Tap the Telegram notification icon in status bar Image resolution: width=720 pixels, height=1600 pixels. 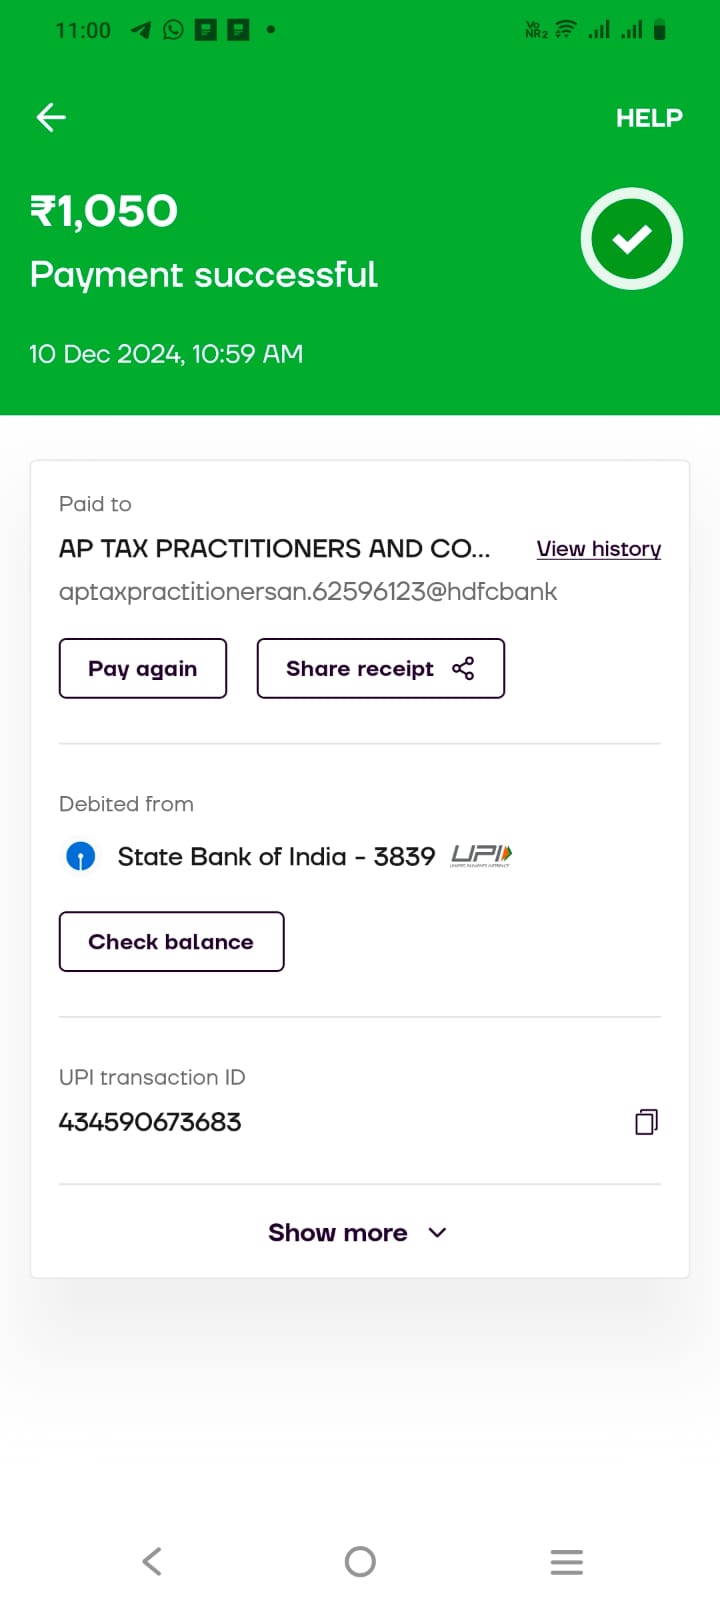tap(141, 30)
